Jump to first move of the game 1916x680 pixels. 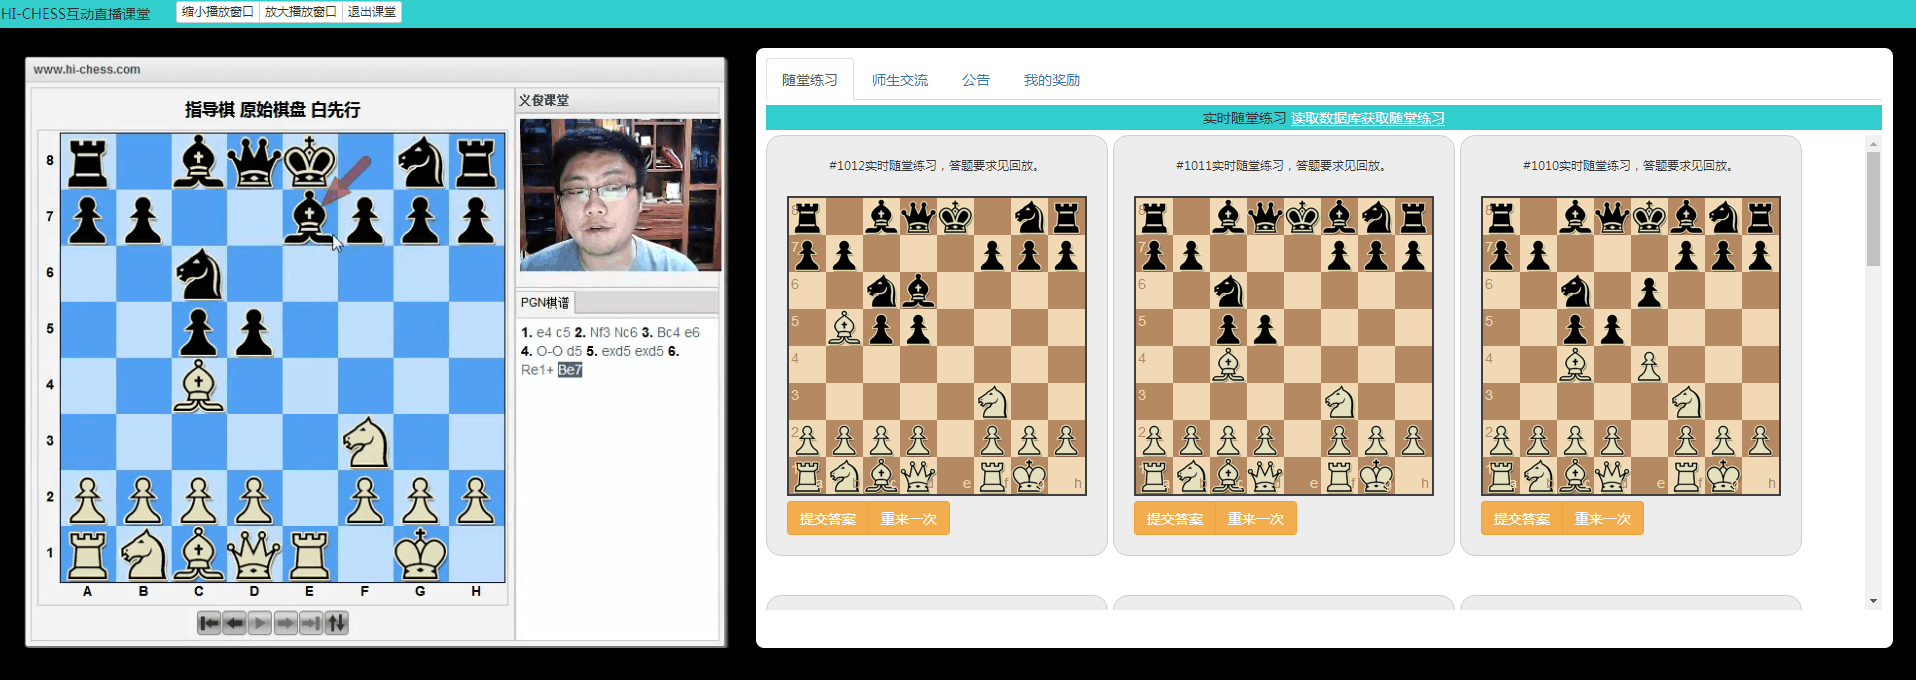pos(209,623)
